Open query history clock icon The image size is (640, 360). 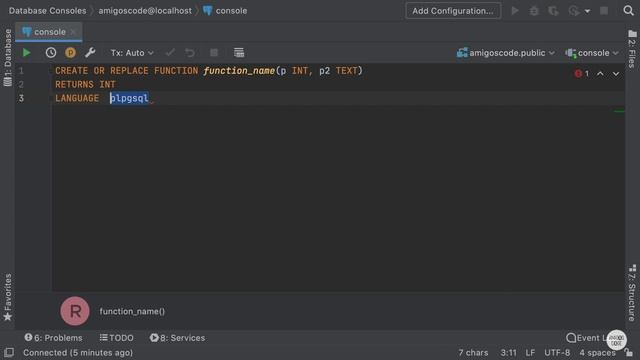(51, 53)
